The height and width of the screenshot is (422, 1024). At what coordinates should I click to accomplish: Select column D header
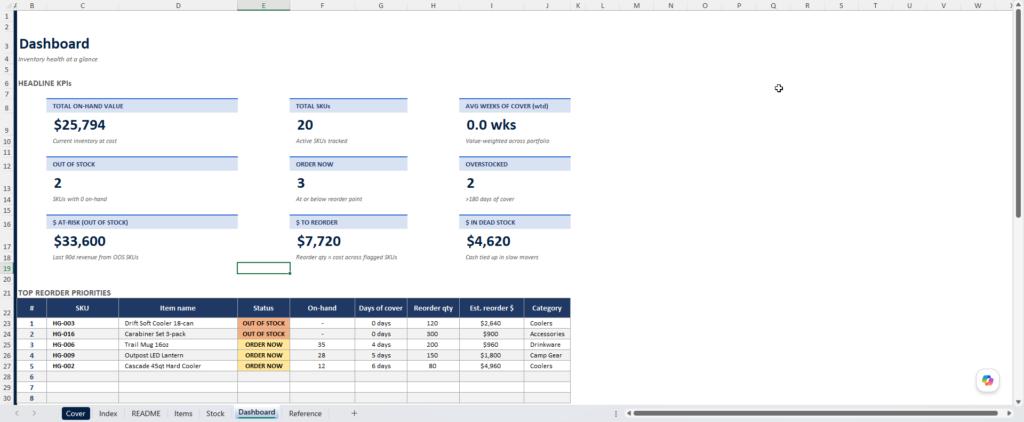(178, 5)
